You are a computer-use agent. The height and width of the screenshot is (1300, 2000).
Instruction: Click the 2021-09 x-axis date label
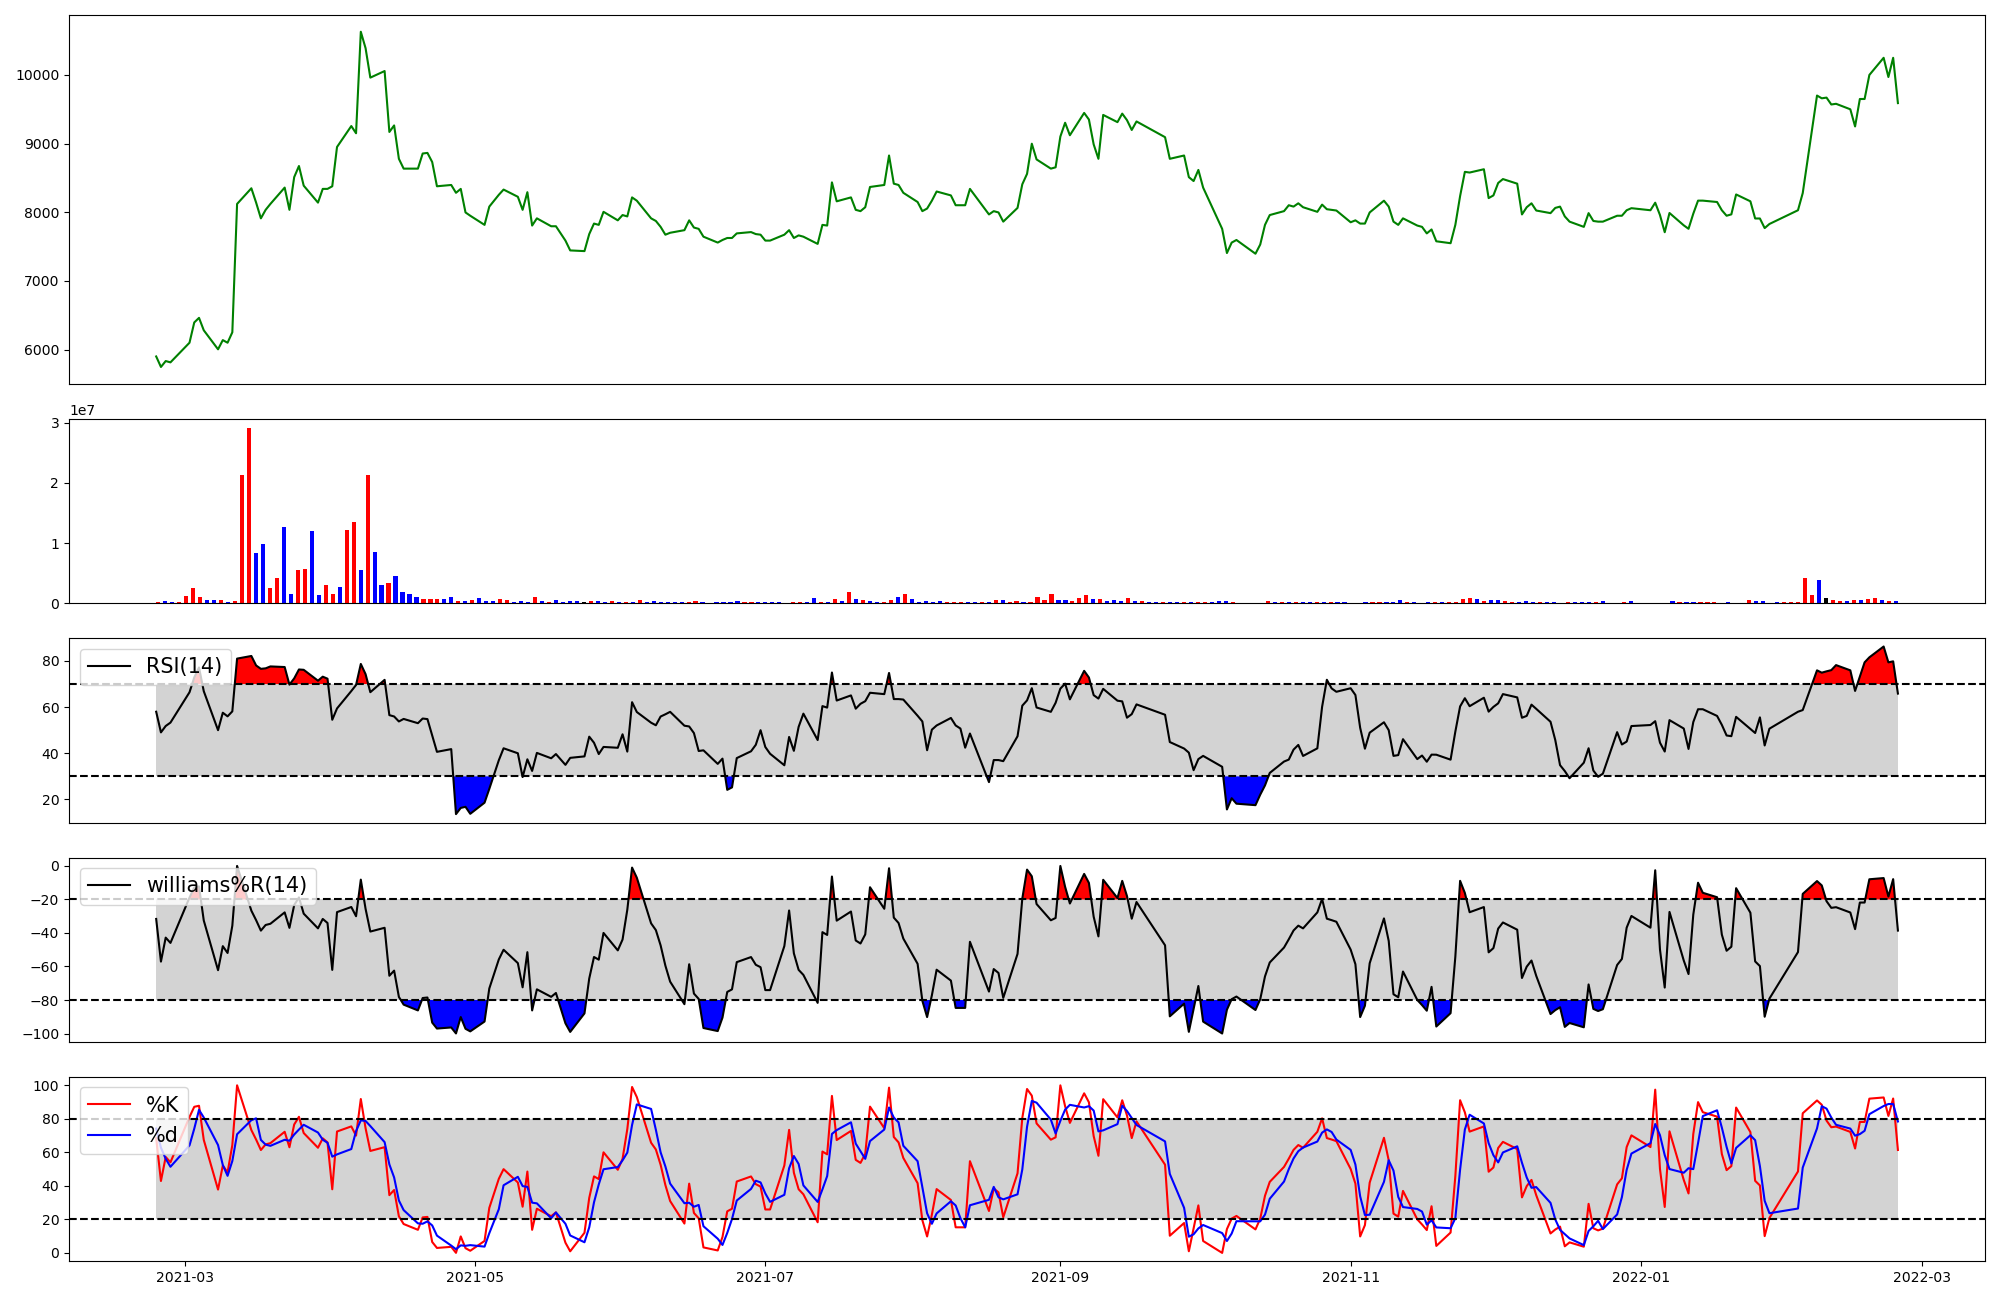click(1060, 1277)
